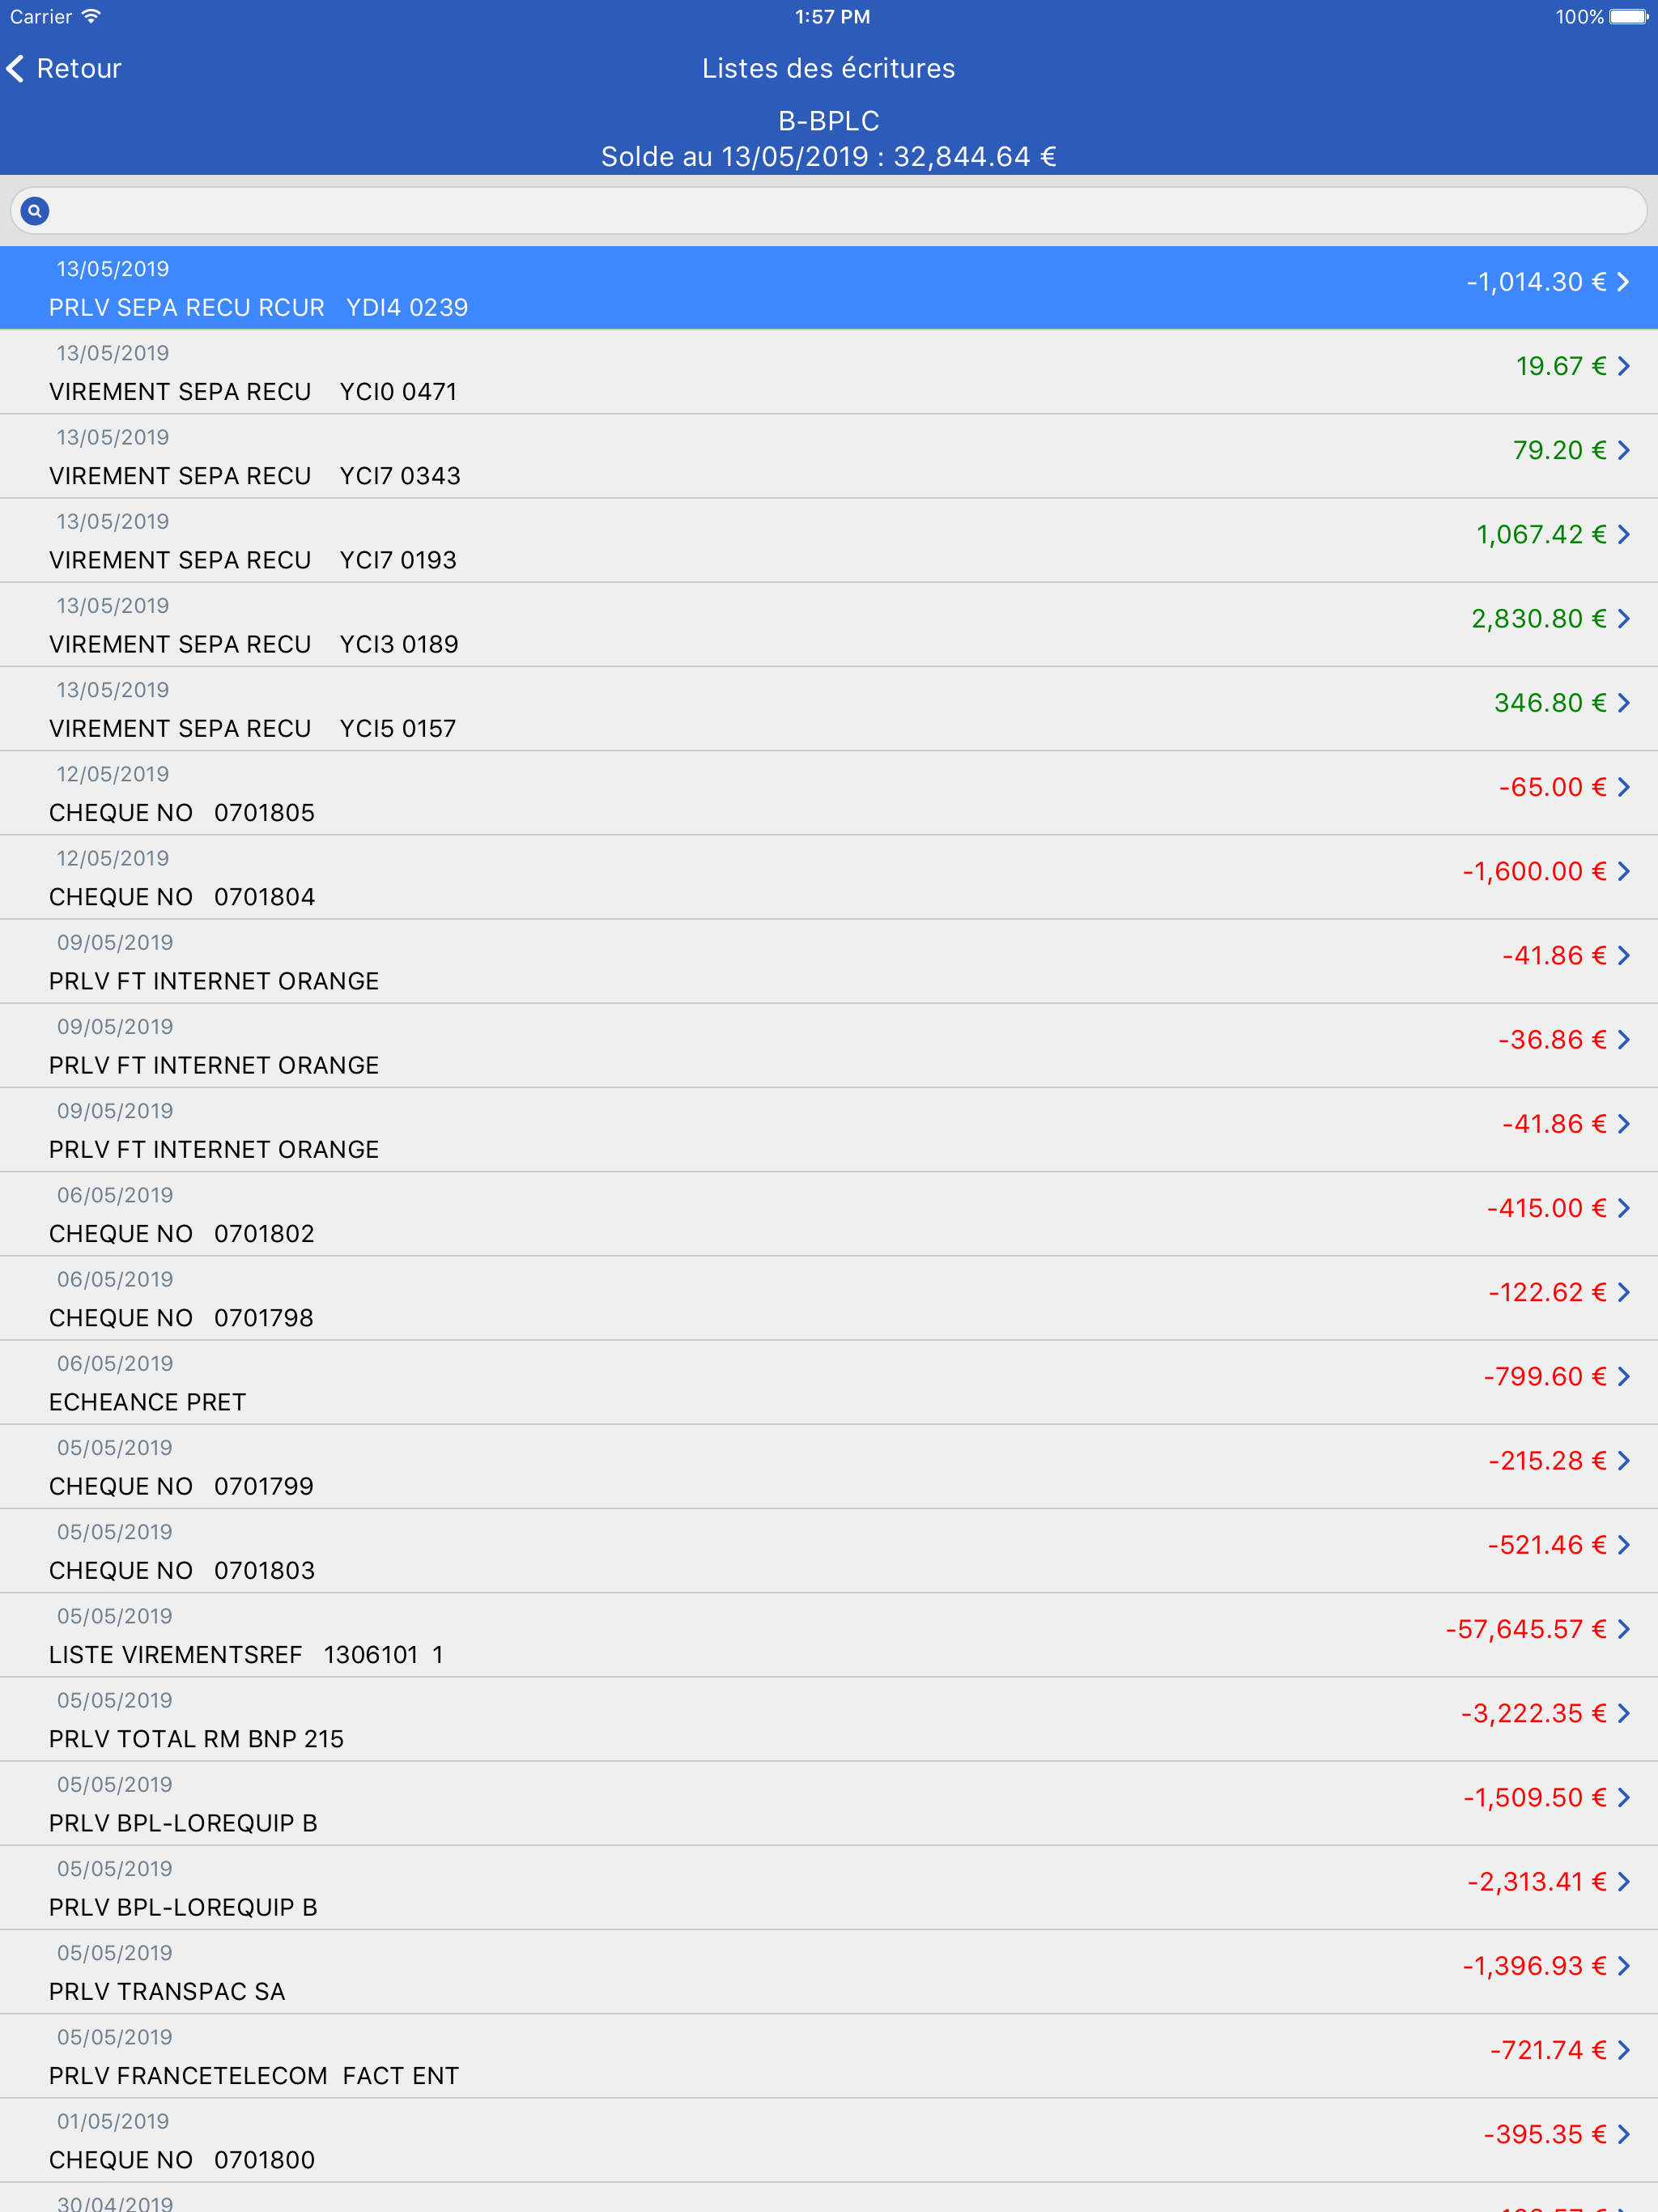Expand chevron beside 19.67 € amount
This screenshot has height=2212, width=1658.
click(1623, 367)
